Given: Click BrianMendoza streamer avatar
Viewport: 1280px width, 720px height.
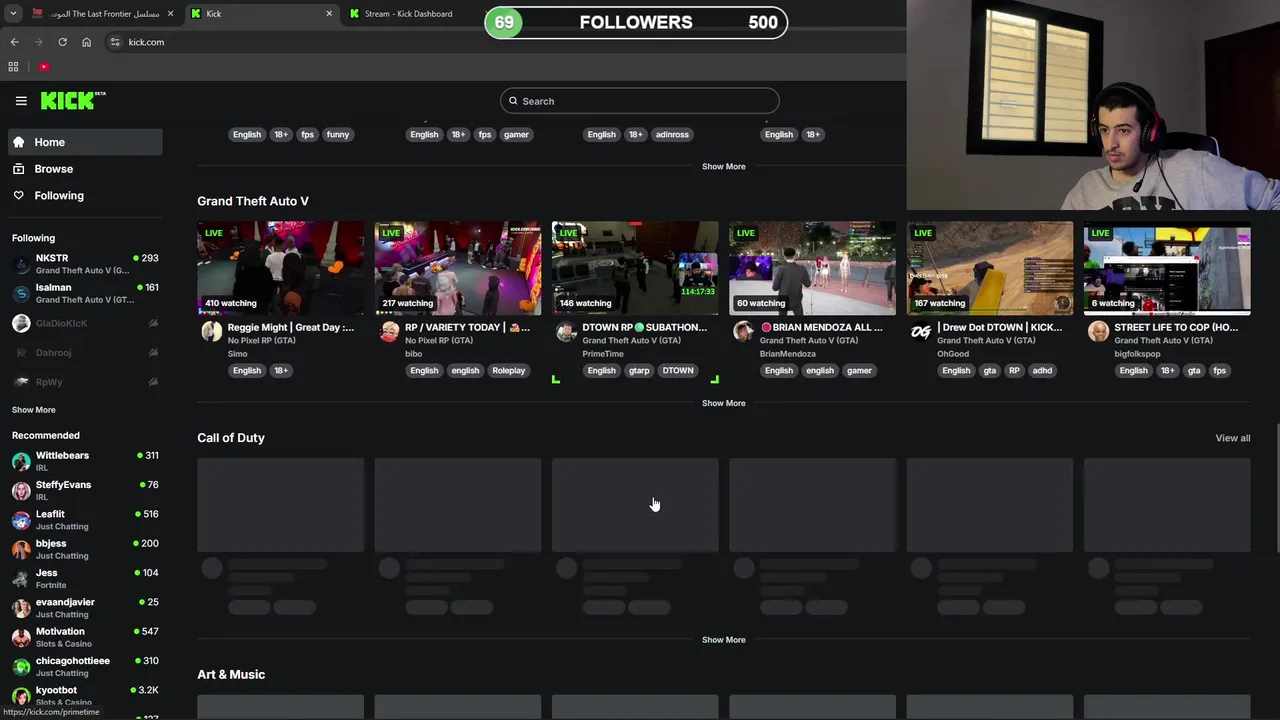Looking at the screenshot, I should click(x=743, y=332).
